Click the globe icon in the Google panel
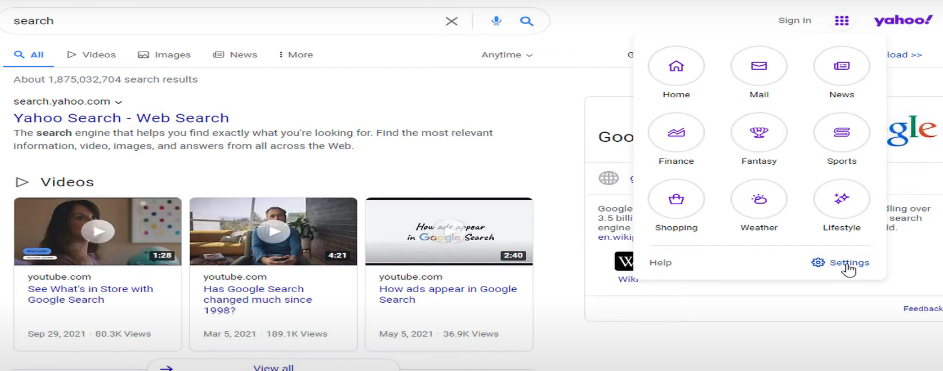 (x=609, y=179)
